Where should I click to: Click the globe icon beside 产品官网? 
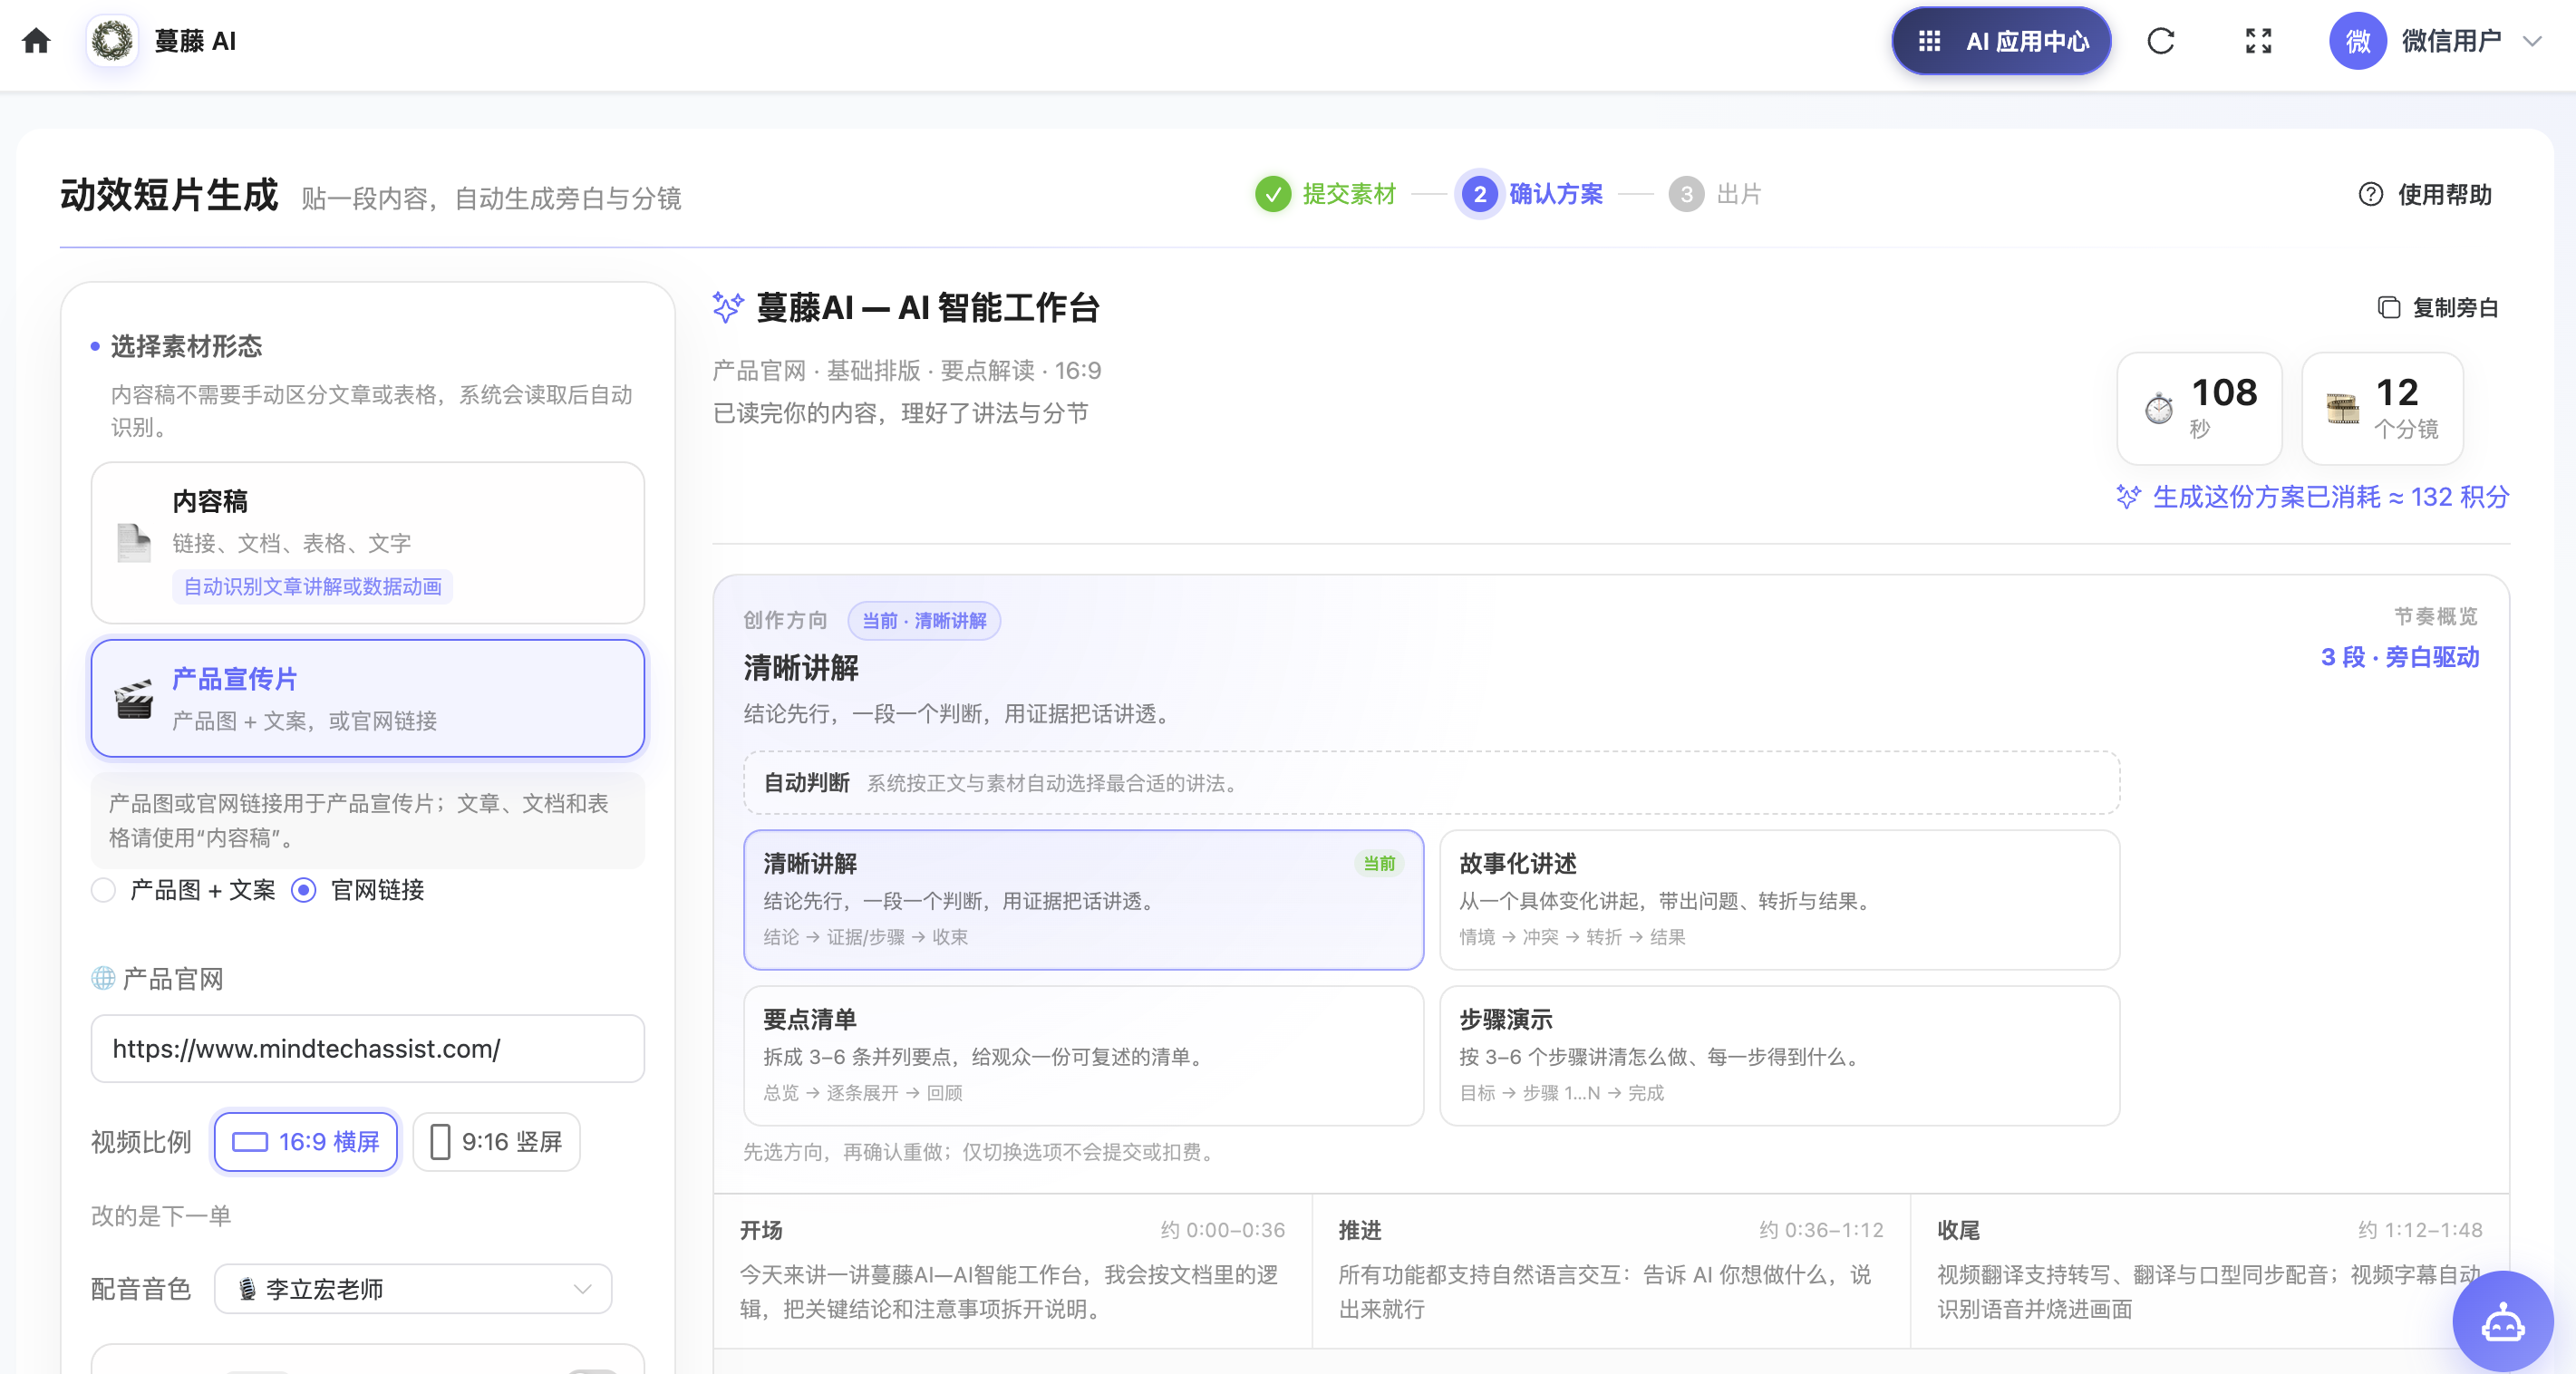pos(103,978)
